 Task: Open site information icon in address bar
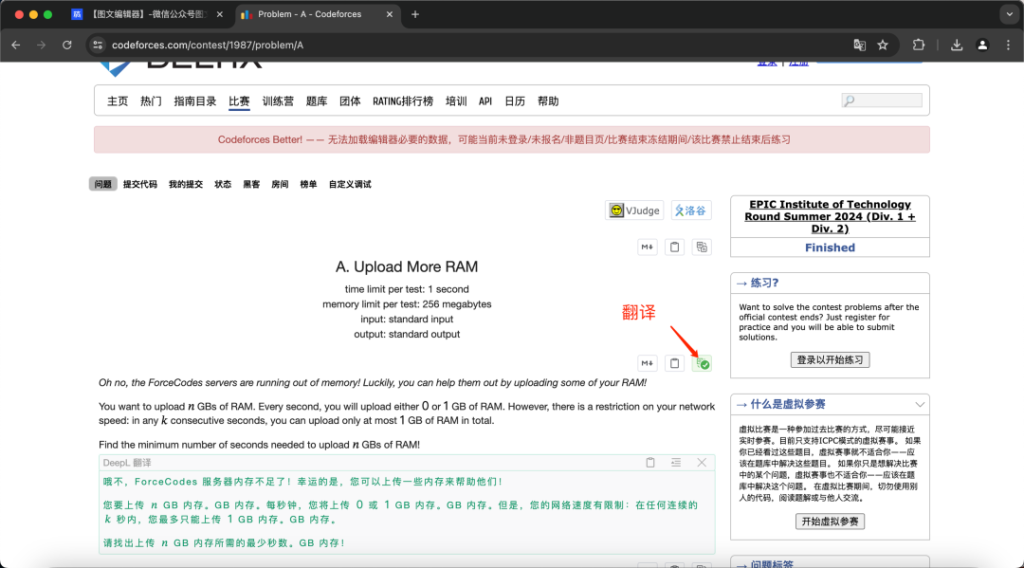[x=98, y=45]
